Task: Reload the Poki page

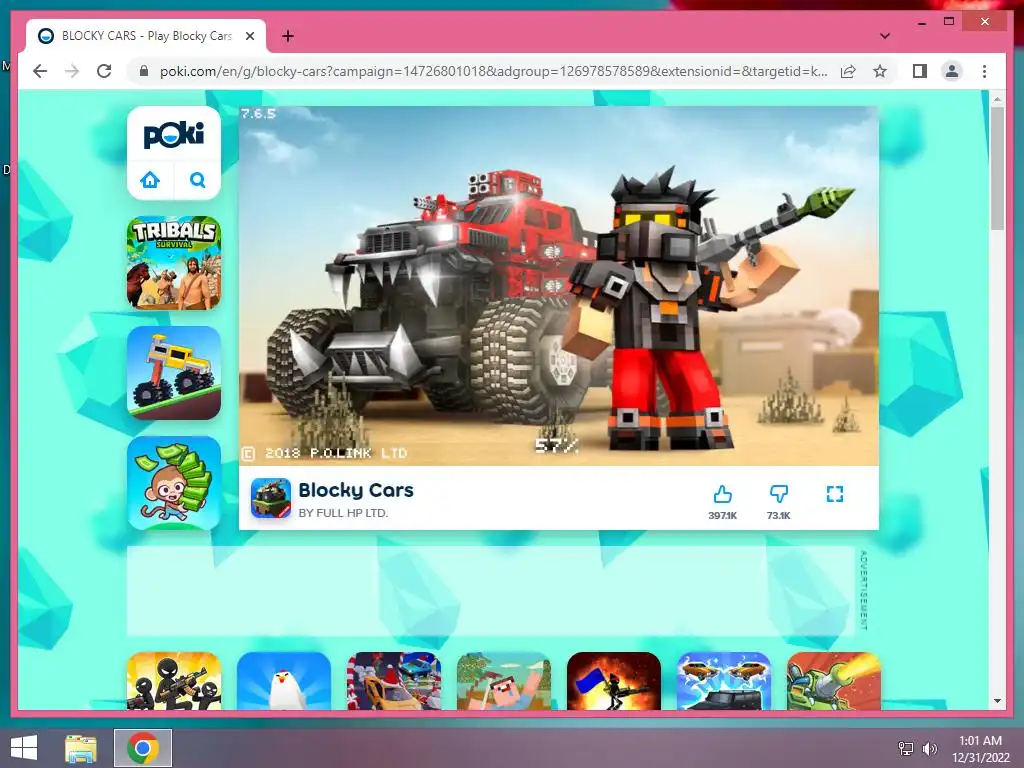Action: [x=104, y=71]
